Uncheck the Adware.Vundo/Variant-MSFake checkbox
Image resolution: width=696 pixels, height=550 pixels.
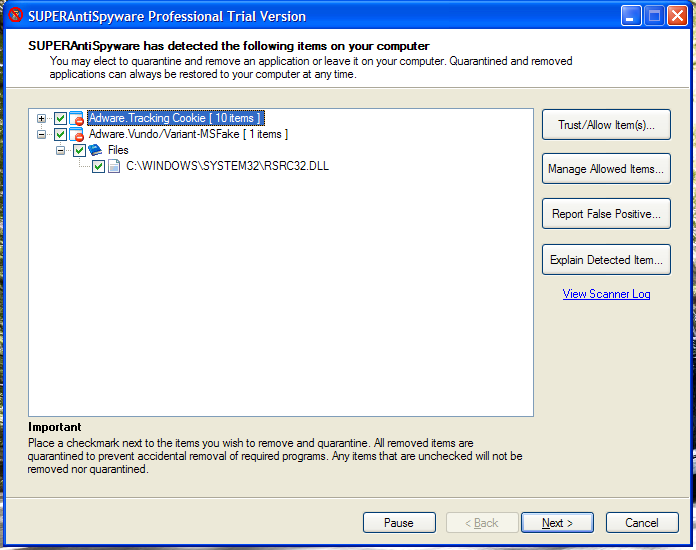60,135
